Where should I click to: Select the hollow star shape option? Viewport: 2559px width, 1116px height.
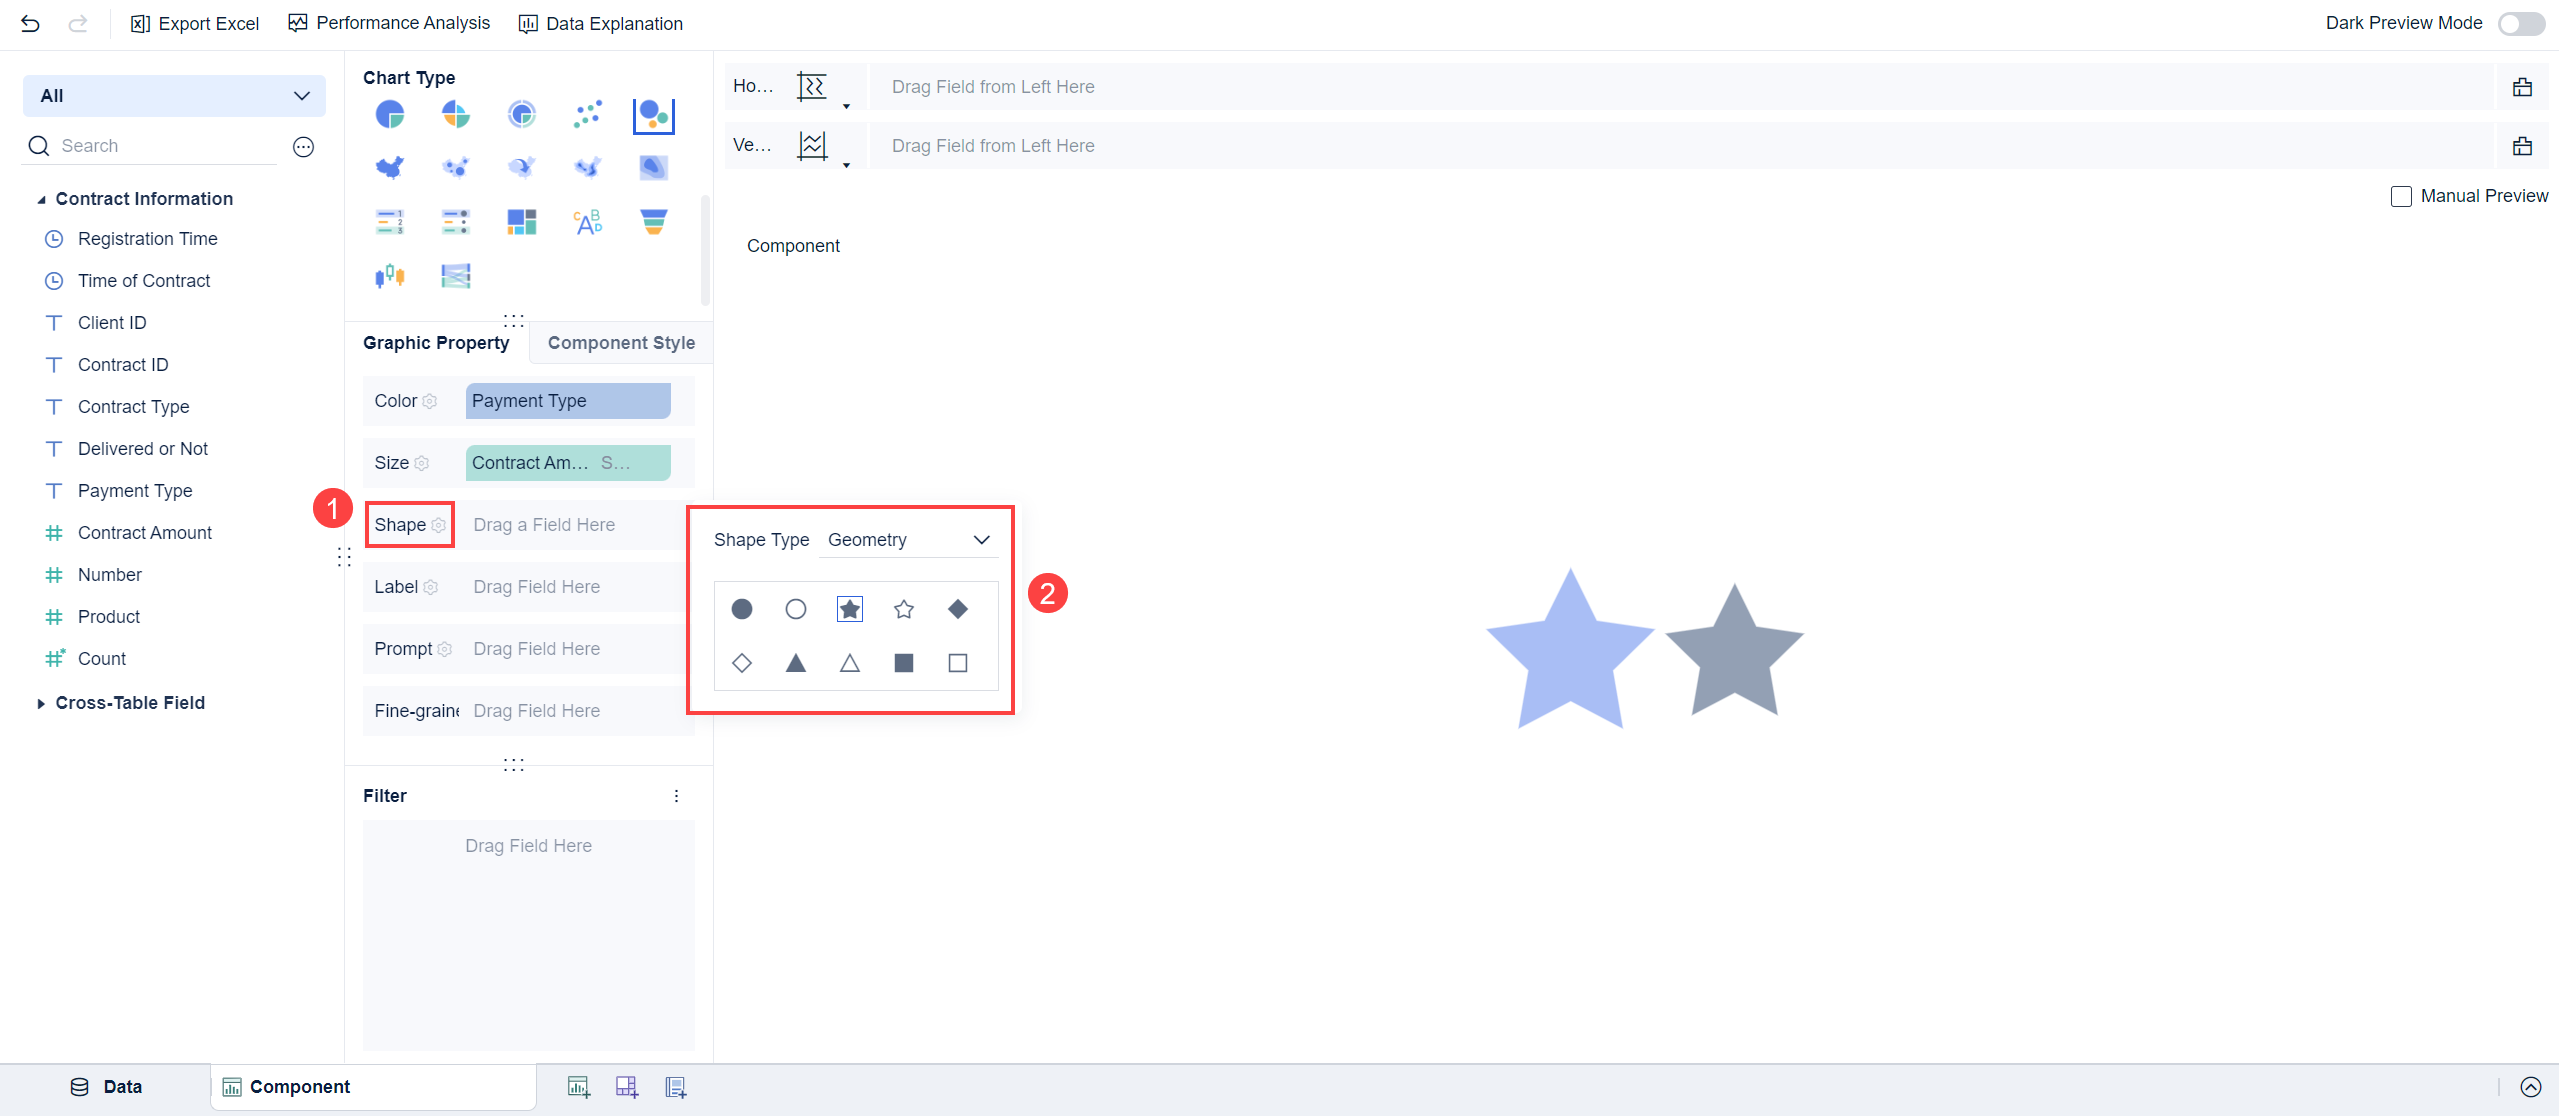903,608
